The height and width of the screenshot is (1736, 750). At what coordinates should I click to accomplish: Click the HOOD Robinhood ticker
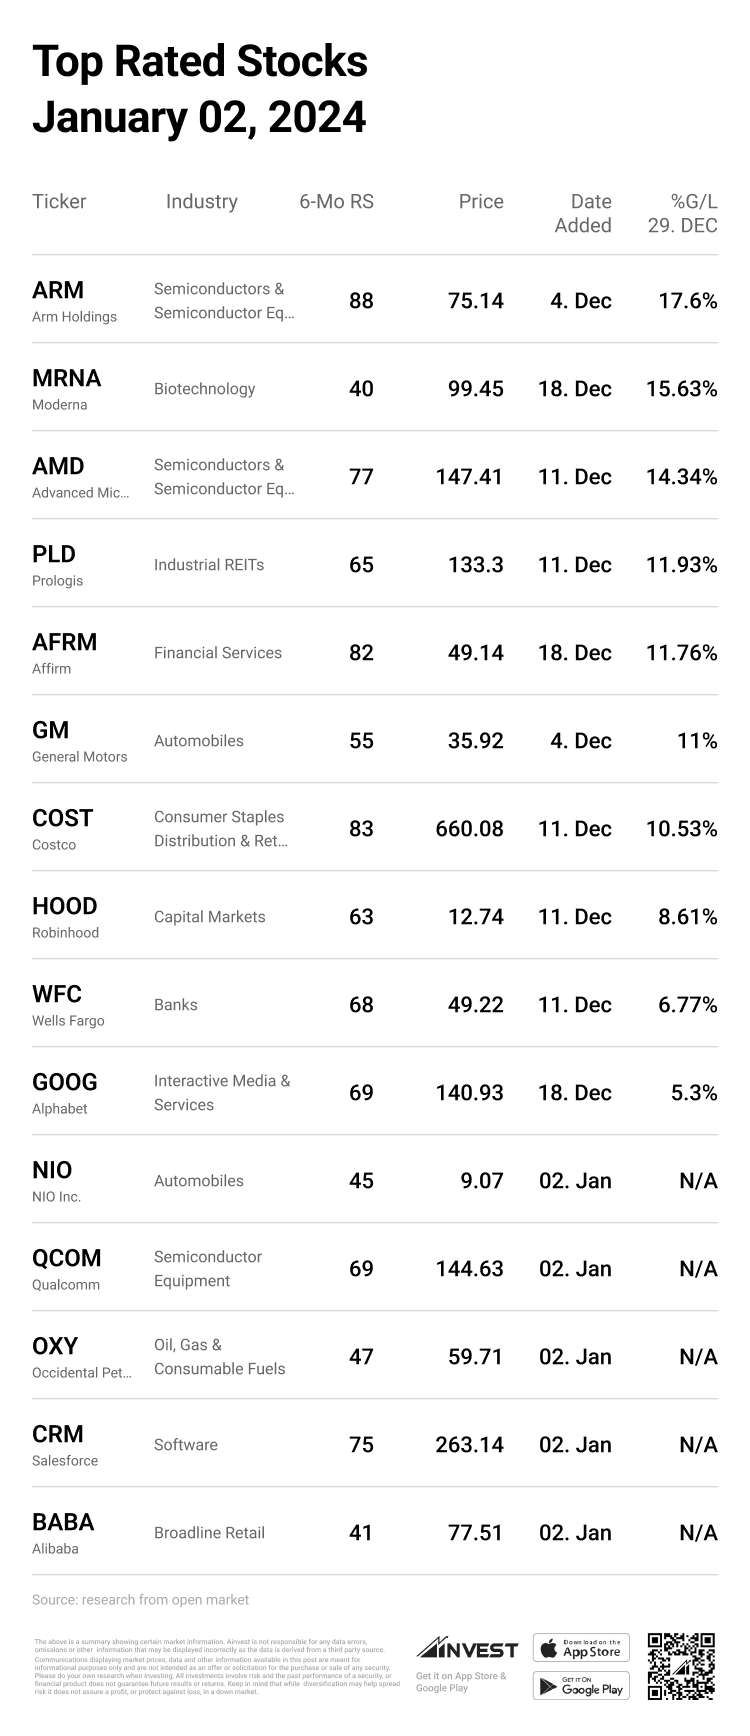[x=64, y=906]
